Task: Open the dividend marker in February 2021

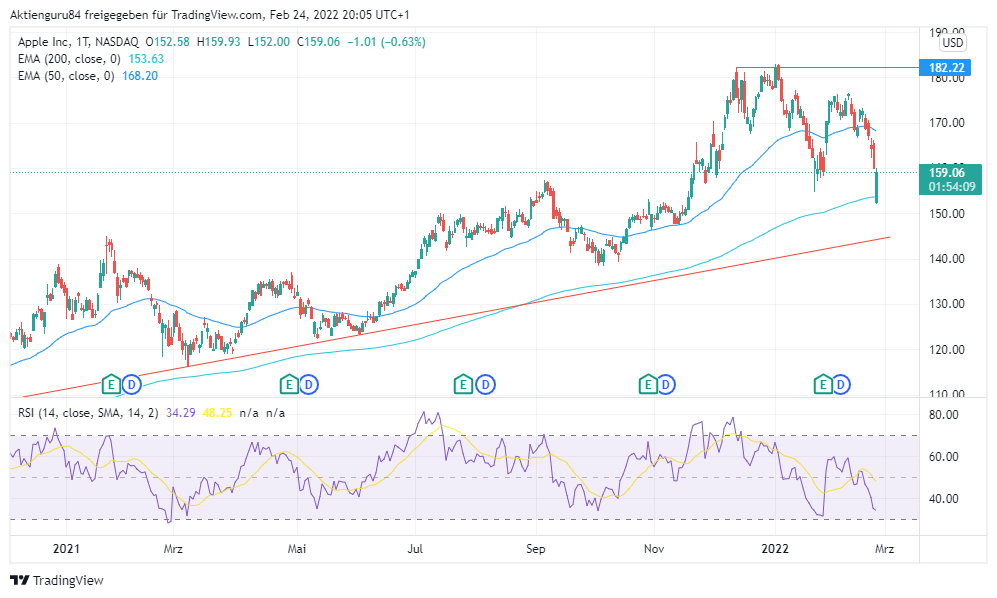Action: tap(132, 384)
